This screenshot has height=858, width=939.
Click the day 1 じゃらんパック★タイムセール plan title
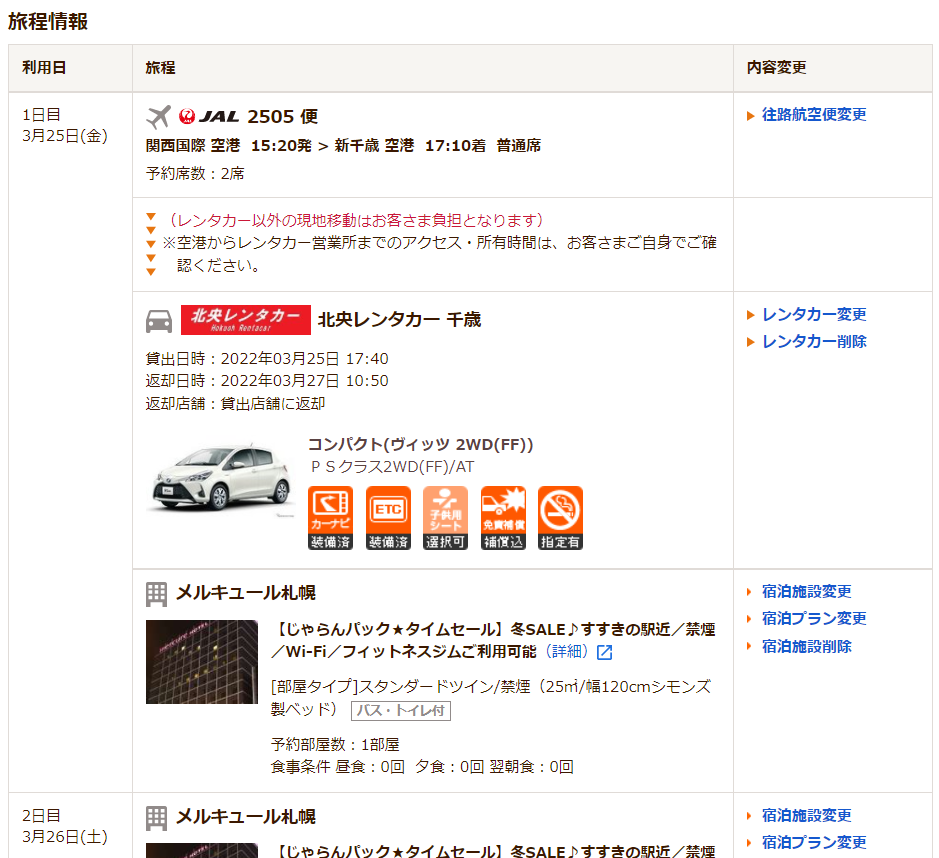pos(493,640)
